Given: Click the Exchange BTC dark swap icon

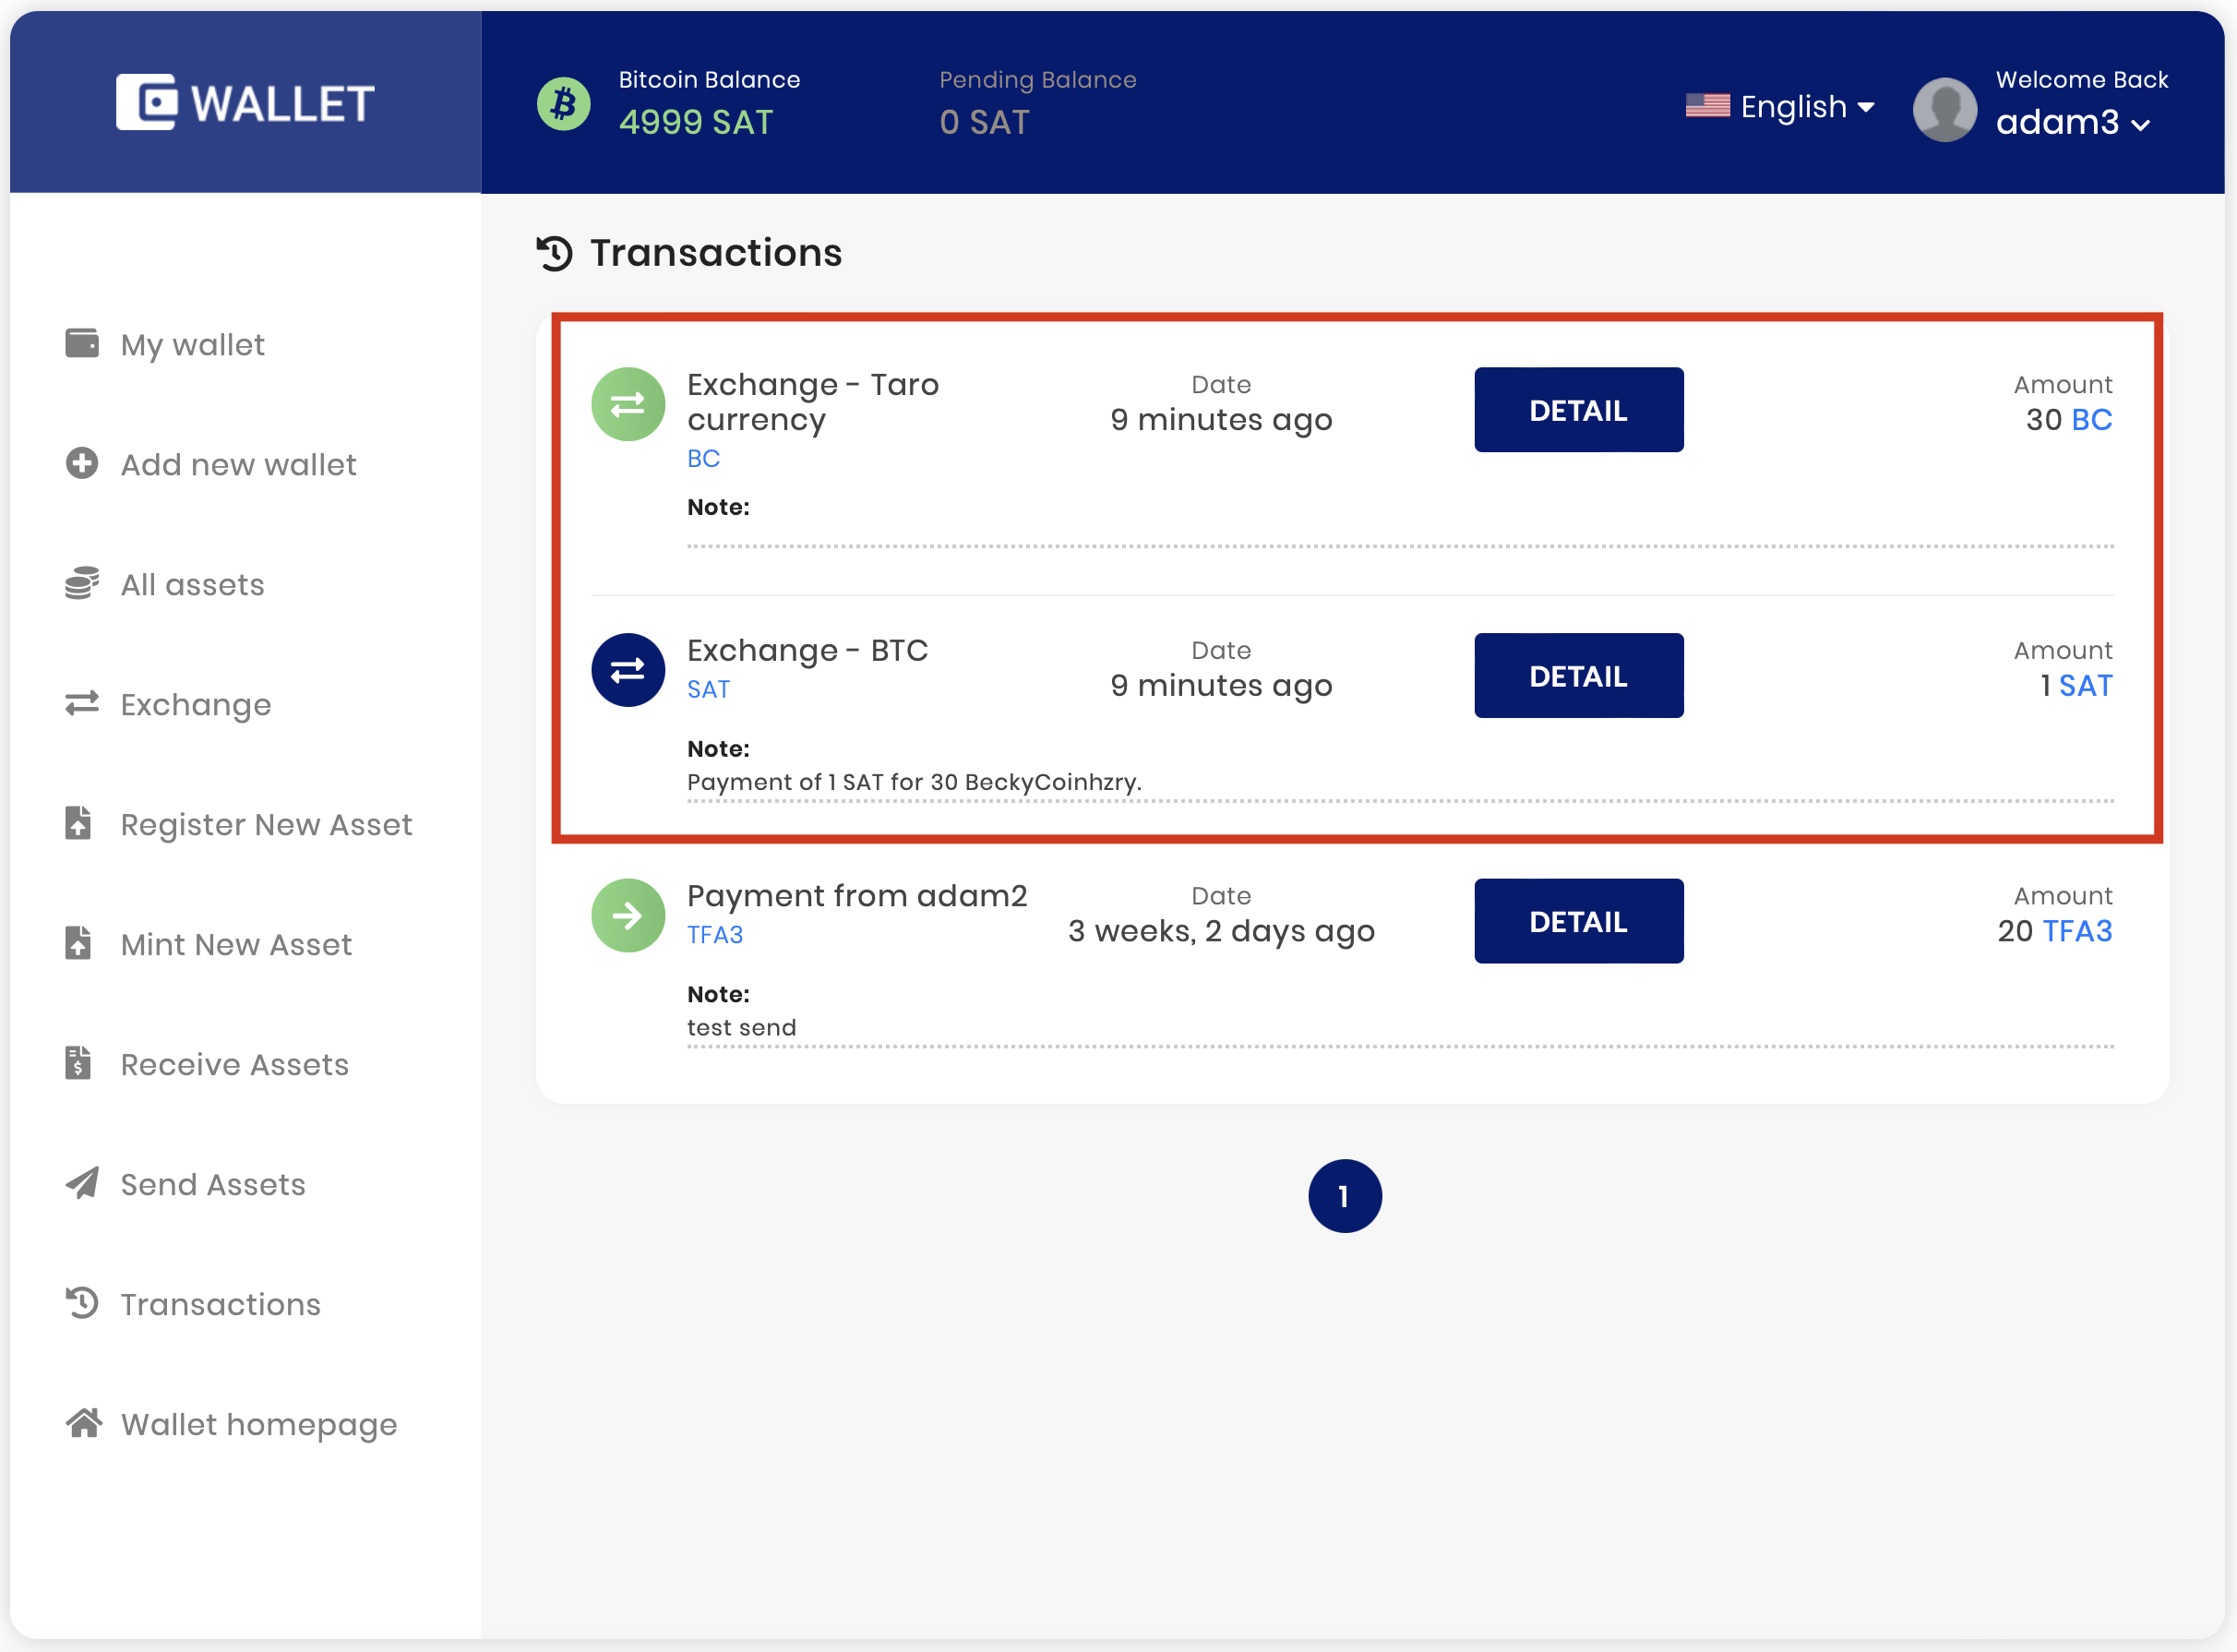Looking at the screenshot, I should tap(628, 670).
